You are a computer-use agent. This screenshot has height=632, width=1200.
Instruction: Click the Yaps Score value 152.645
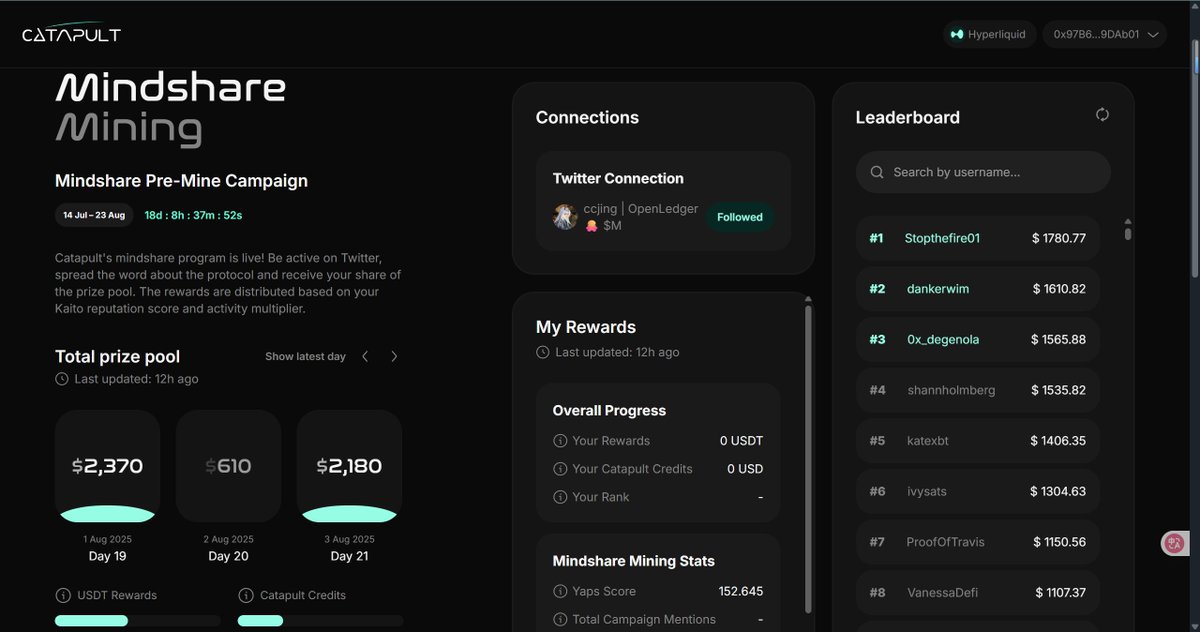(x=741, y=591)
